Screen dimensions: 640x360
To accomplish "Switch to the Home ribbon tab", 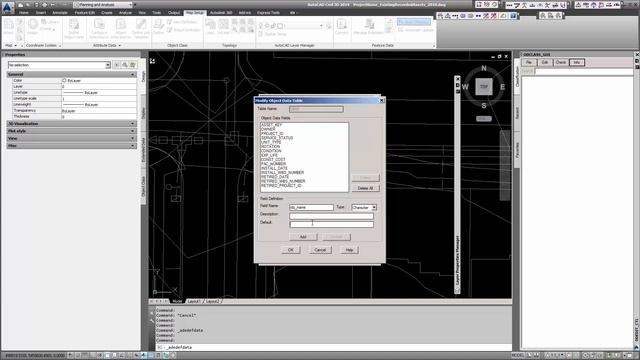I will click(24, 13).
